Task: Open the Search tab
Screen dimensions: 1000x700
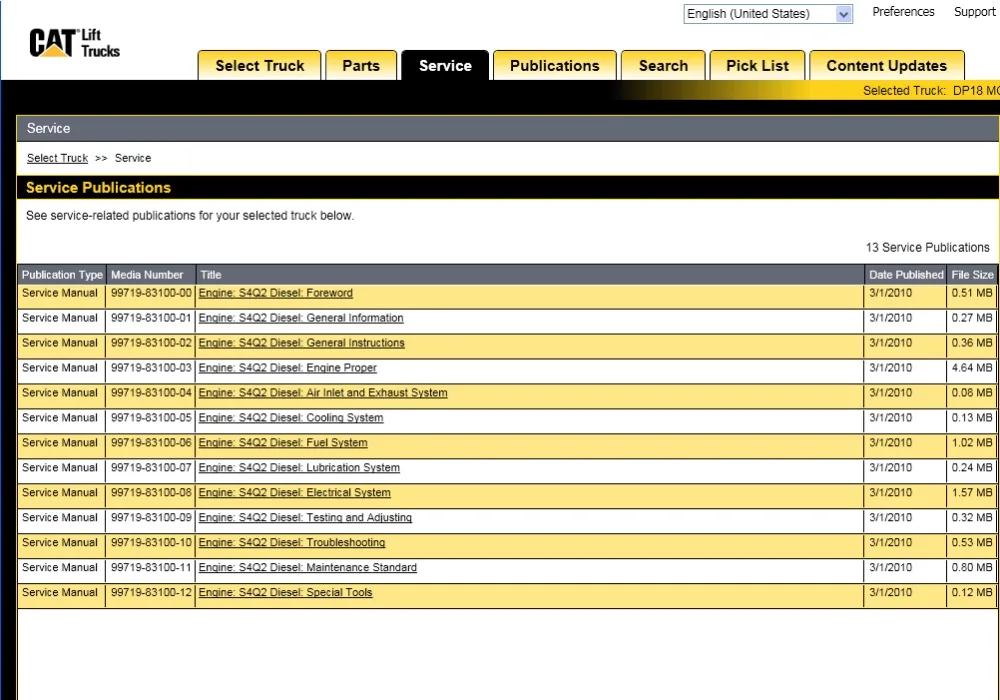Action: [663, 66]
